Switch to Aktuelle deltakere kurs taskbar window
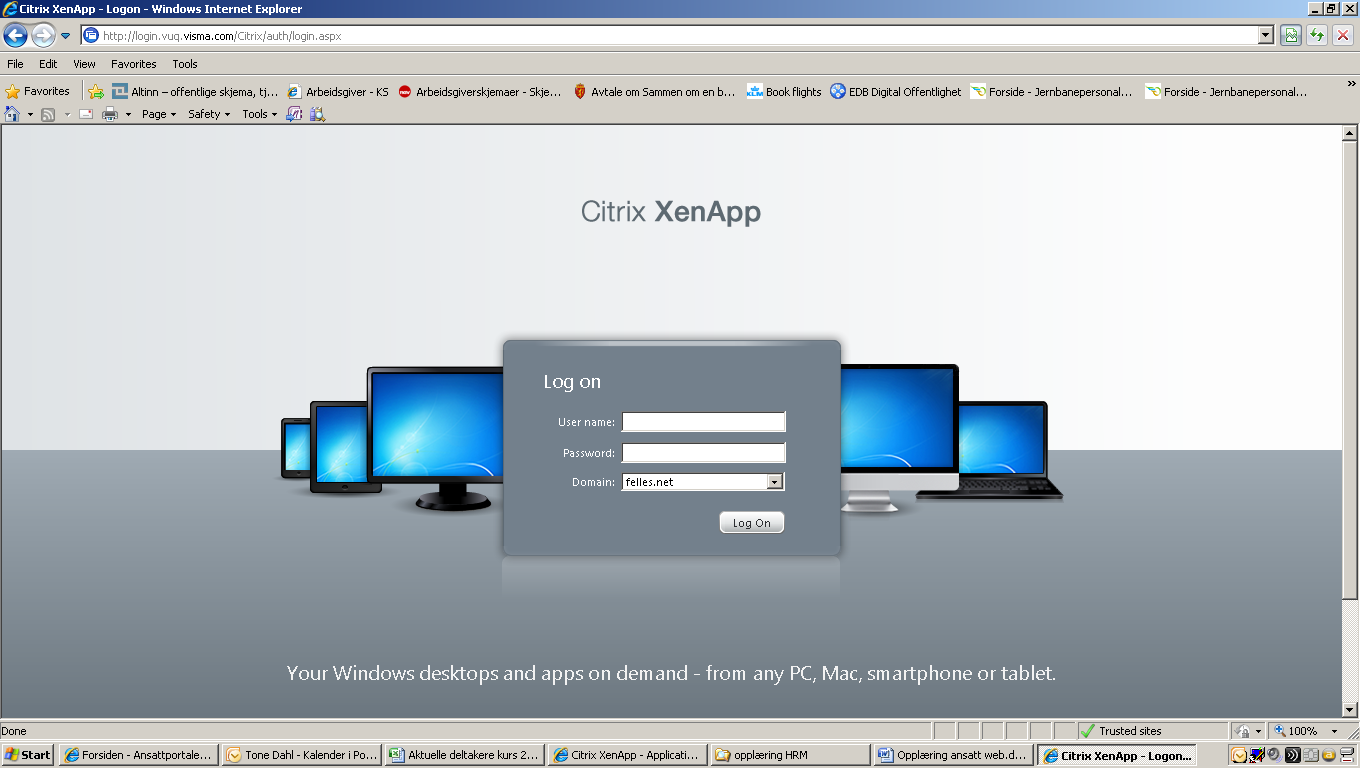Viewport: 1360px width, 768px height. pyautogui.click(x=465, y=755)
